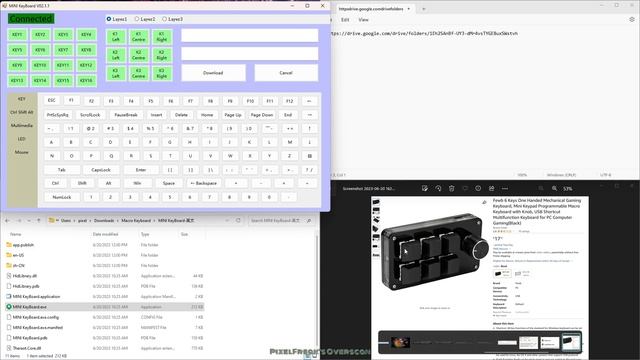The image size is (640, 360).
Task: Open the see-more ellipsis menu in Photos
Action: (x=505, y=188)
